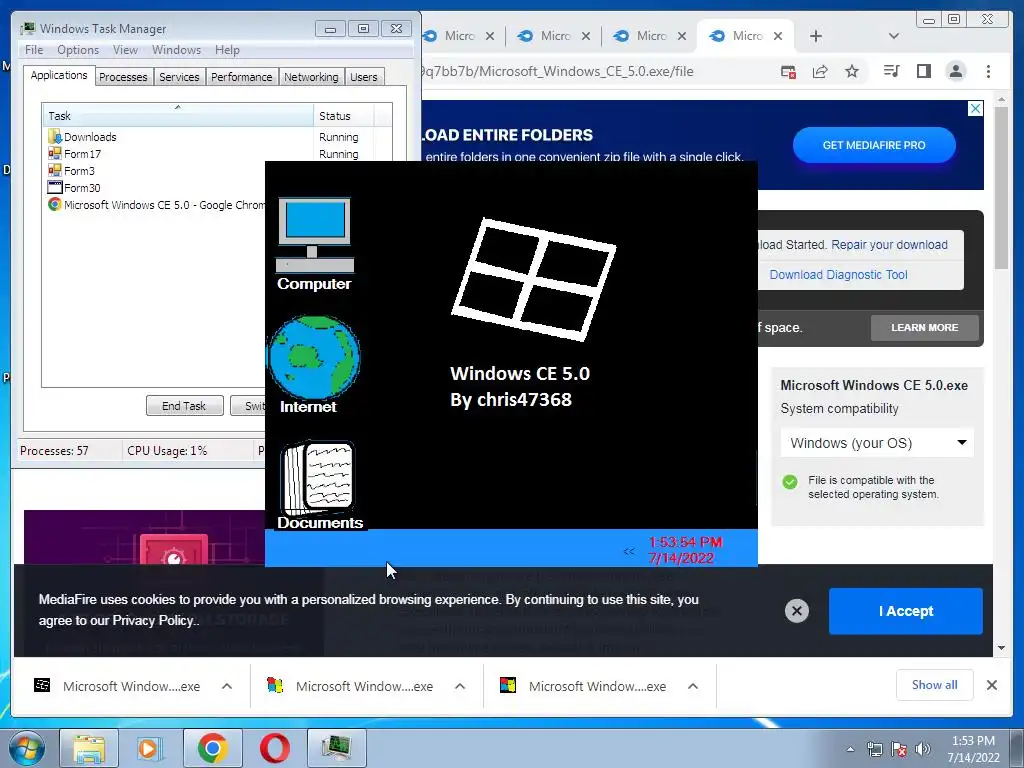1024x768 pixels.
Task: Open Task Manager from the taskbar
Action: point(336,748)
